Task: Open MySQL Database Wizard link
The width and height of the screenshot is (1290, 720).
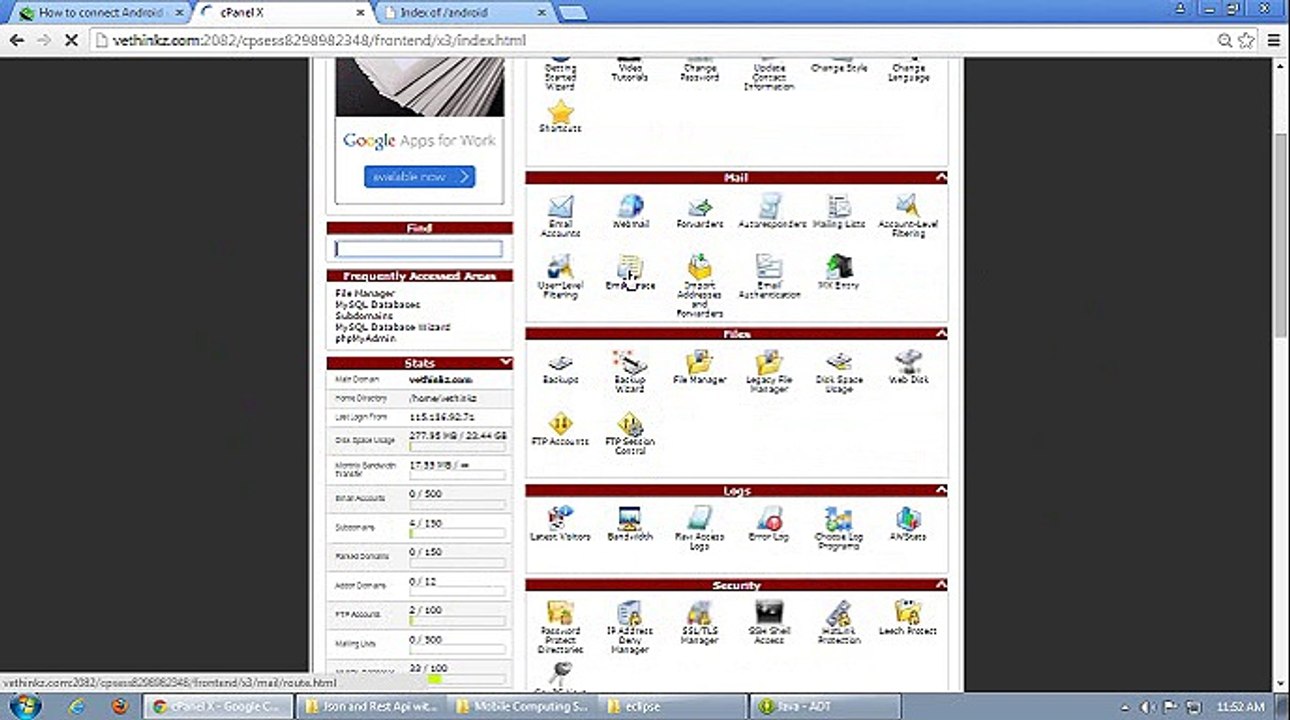Action: [393, 327]
